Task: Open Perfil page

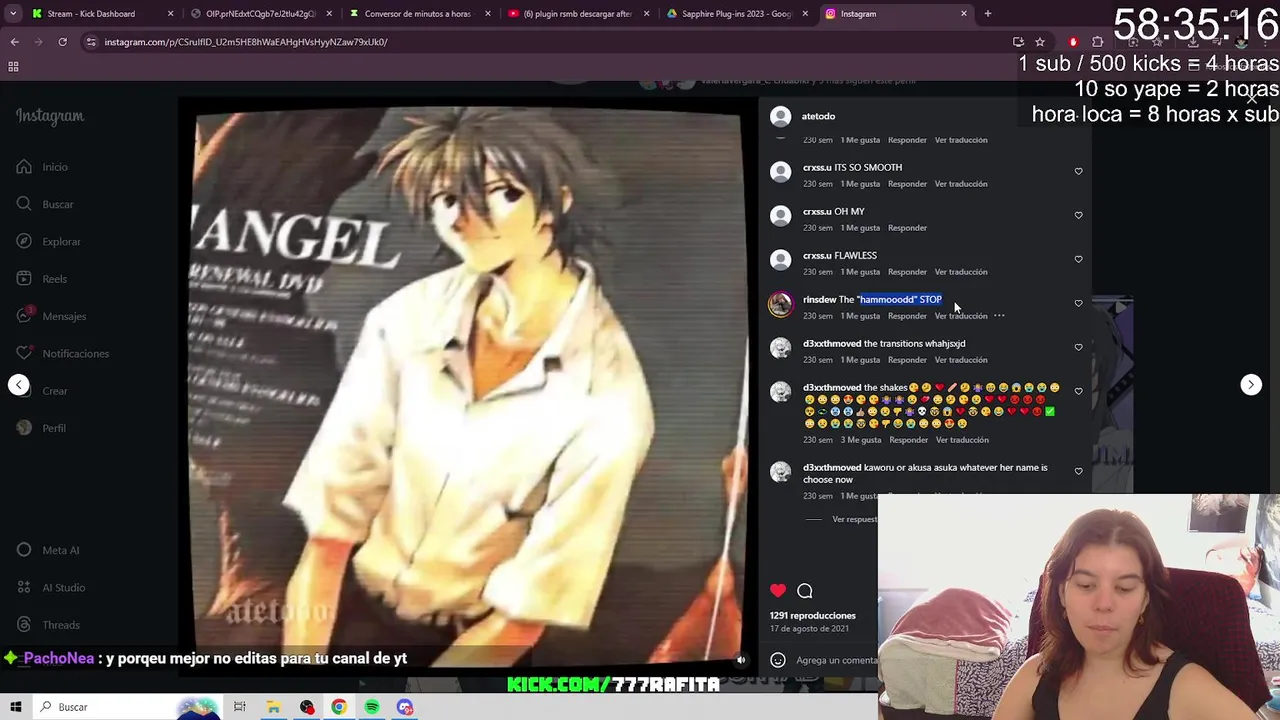Action: (x=41, y=428)
